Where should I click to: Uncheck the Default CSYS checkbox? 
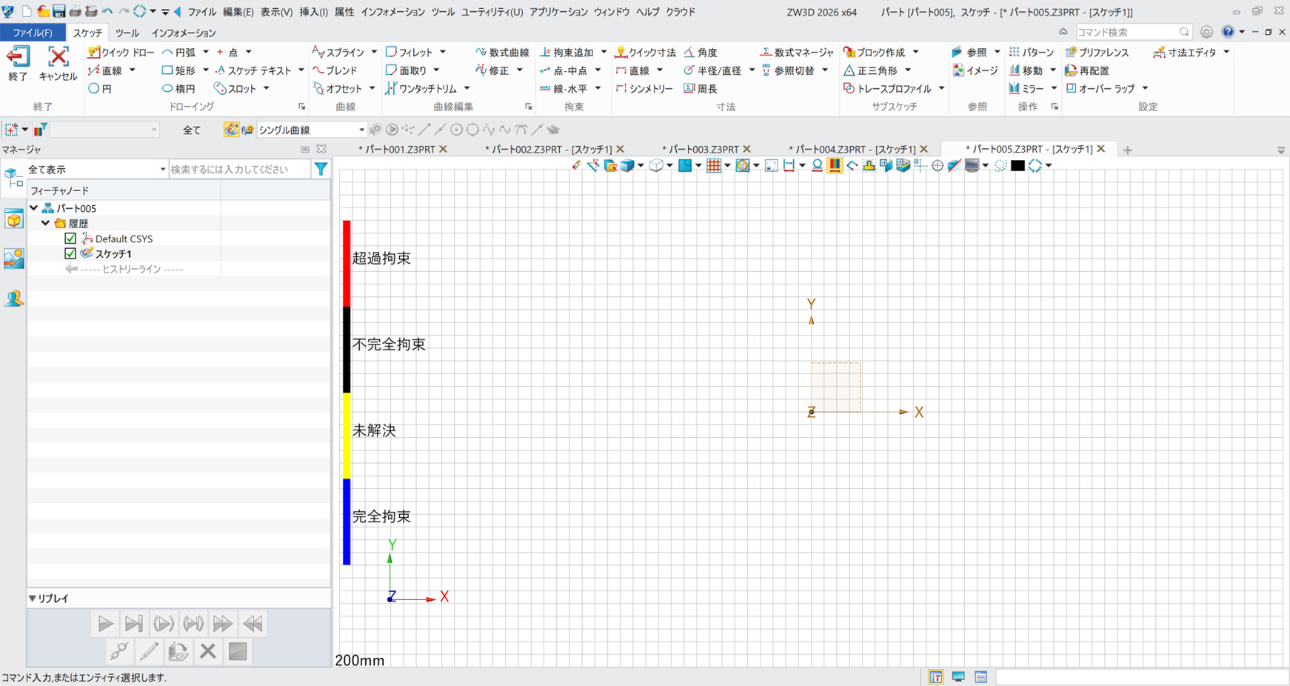pyautogui.click(x=70, y=239)
